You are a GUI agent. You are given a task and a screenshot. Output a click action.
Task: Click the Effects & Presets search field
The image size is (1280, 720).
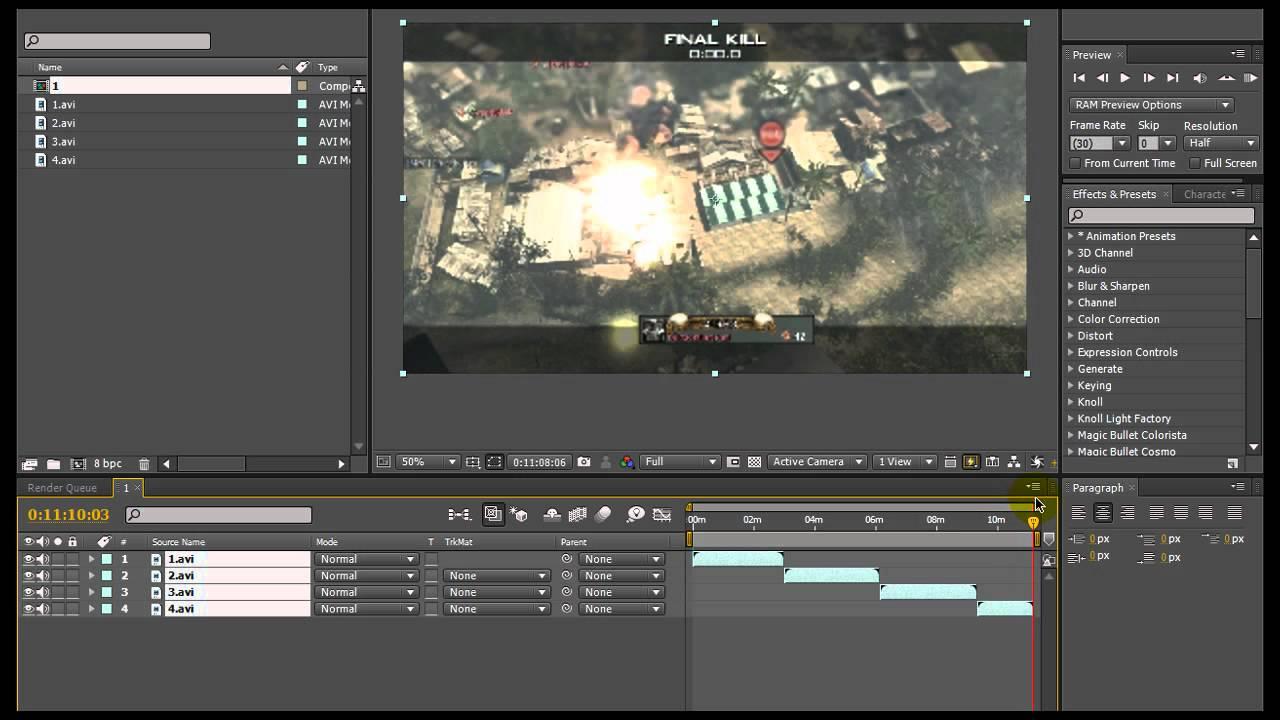tap(1161, 215)
